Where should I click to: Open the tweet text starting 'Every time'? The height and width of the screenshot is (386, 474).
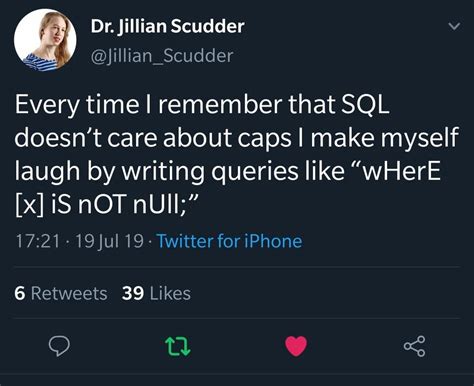[x=237, y=154]
